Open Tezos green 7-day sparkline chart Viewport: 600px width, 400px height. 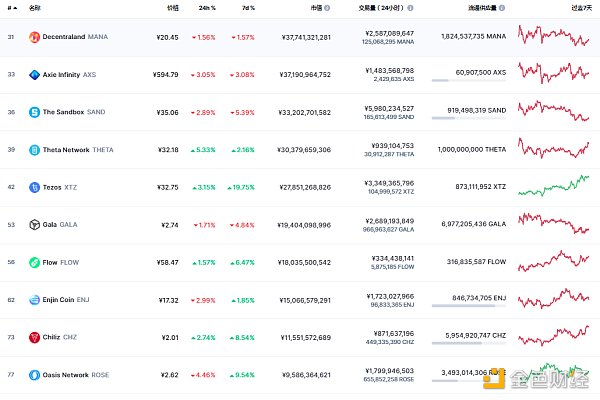pos(554,186)
